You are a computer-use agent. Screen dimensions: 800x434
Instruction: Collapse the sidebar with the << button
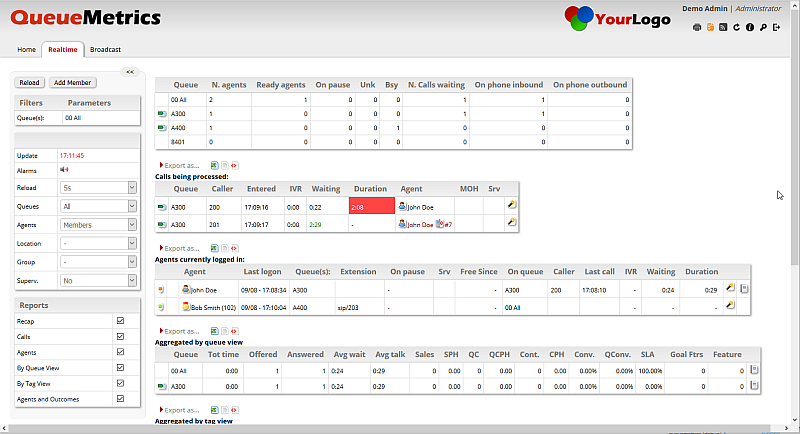129,71
